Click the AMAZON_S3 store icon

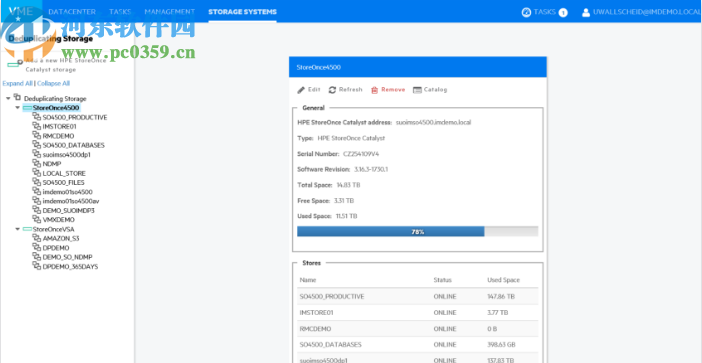pyautogui.click(x=36, y=238)
